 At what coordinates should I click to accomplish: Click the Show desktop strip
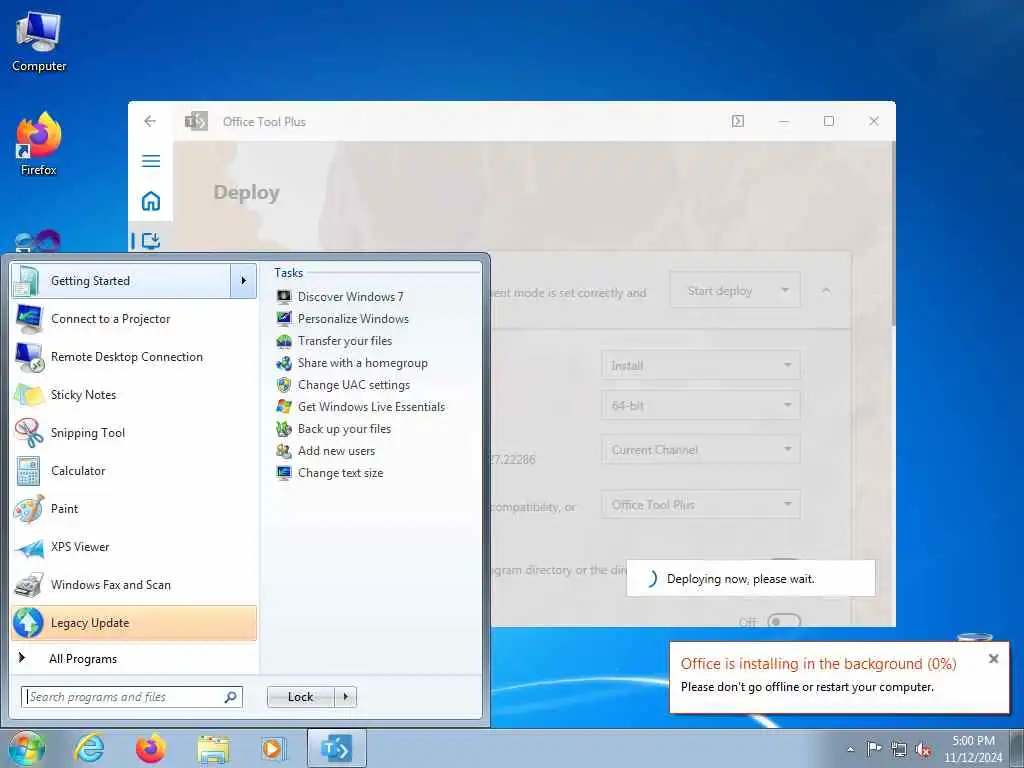click(x=1017, y=748)
